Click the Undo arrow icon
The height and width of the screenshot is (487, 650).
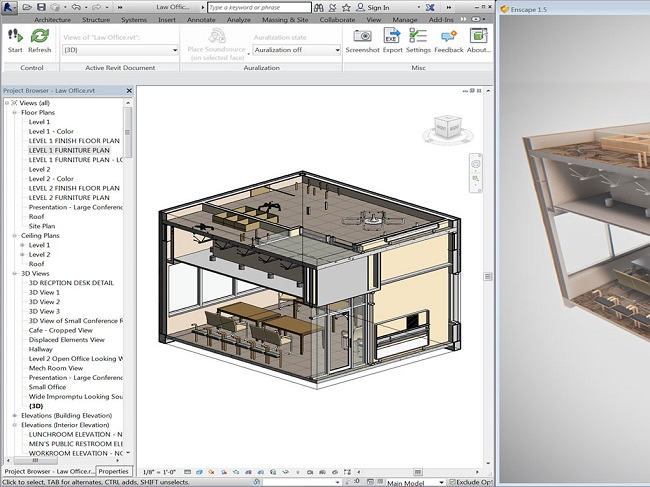tap(76, 7)
